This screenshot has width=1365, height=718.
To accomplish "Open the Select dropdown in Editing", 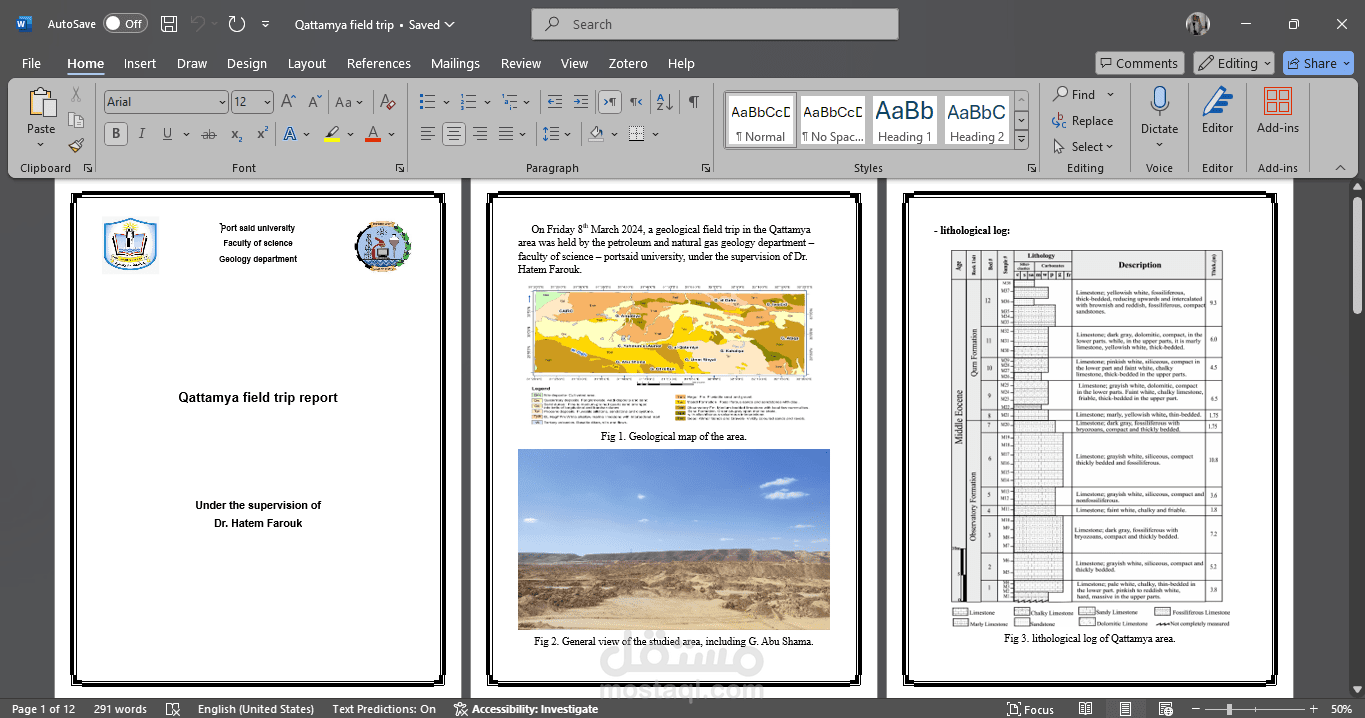I will [1083, 147].
